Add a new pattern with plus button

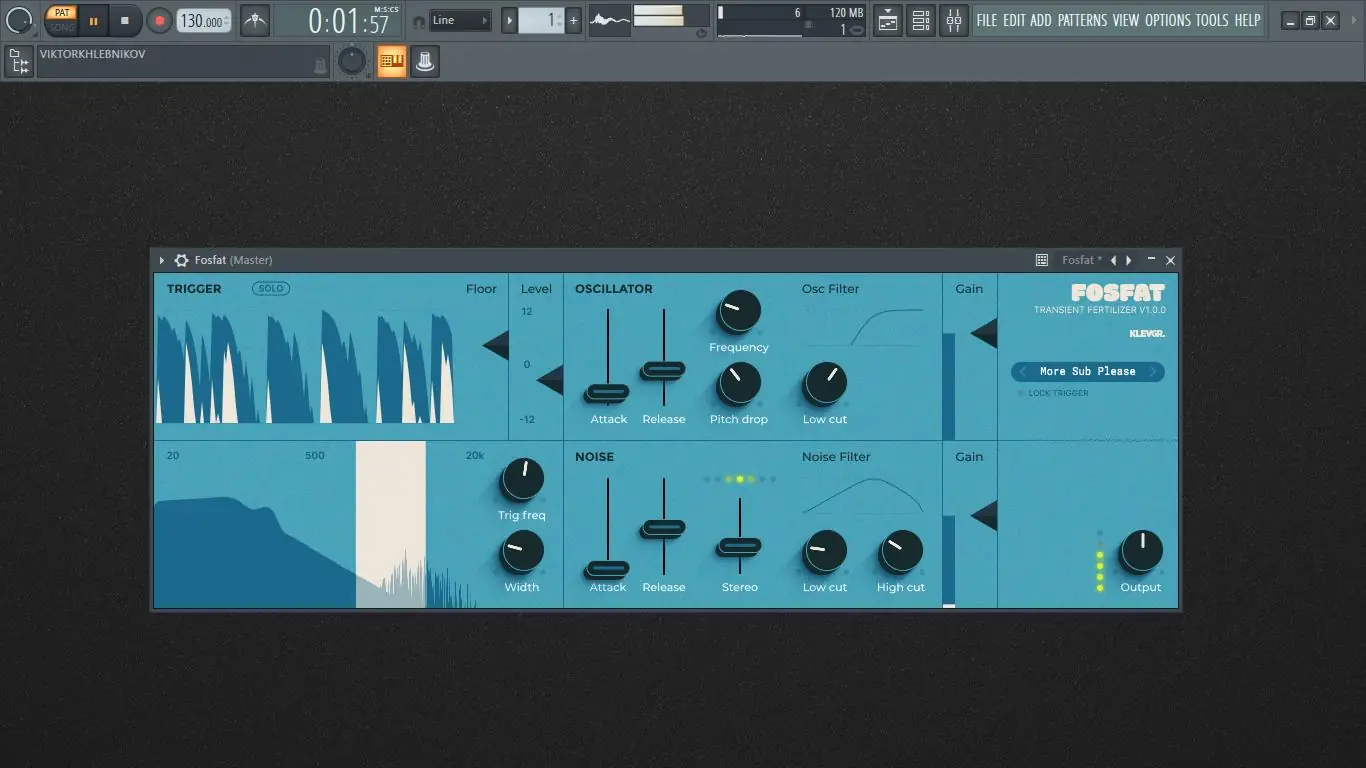point(573,20)
